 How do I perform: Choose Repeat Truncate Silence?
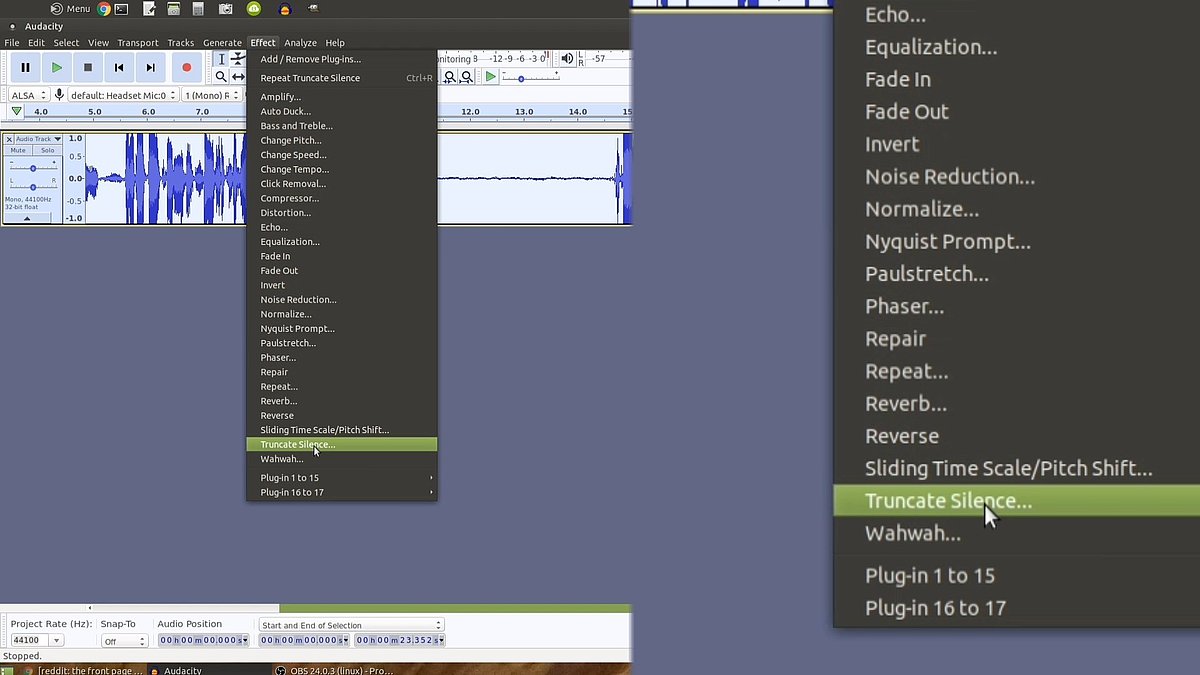pos(342,78)
